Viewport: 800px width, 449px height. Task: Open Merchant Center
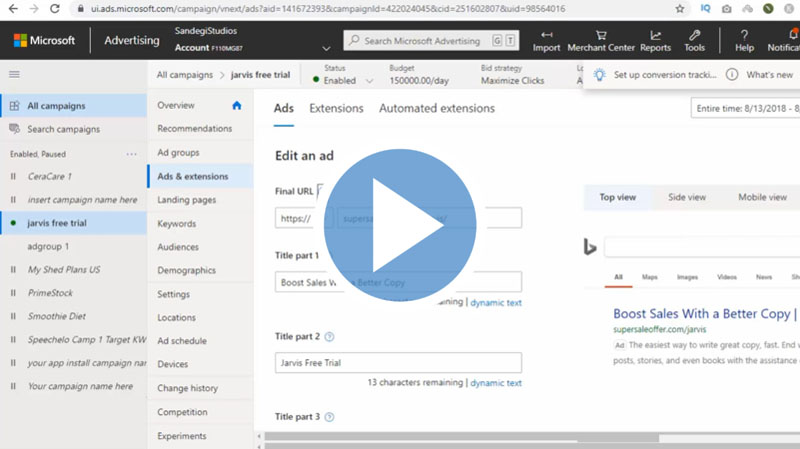pos(601,41)
